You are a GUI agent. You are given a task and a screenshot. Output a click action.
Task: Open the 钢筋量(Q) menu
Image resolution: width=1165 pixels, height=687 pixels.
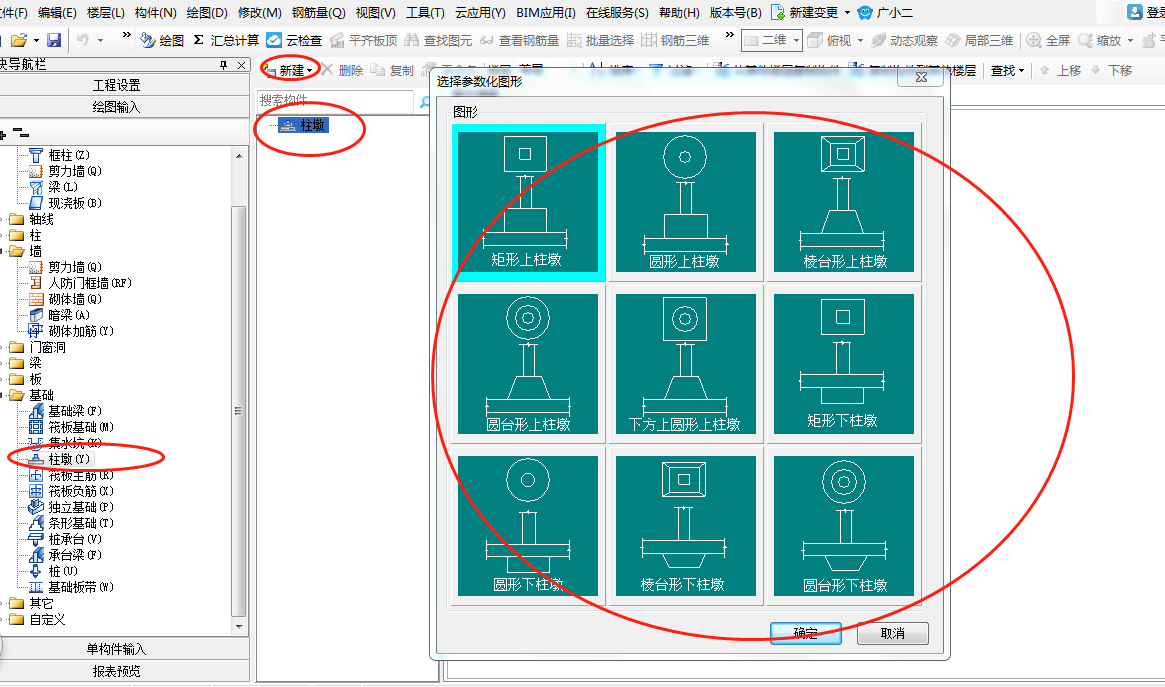(x=319, y=13)
